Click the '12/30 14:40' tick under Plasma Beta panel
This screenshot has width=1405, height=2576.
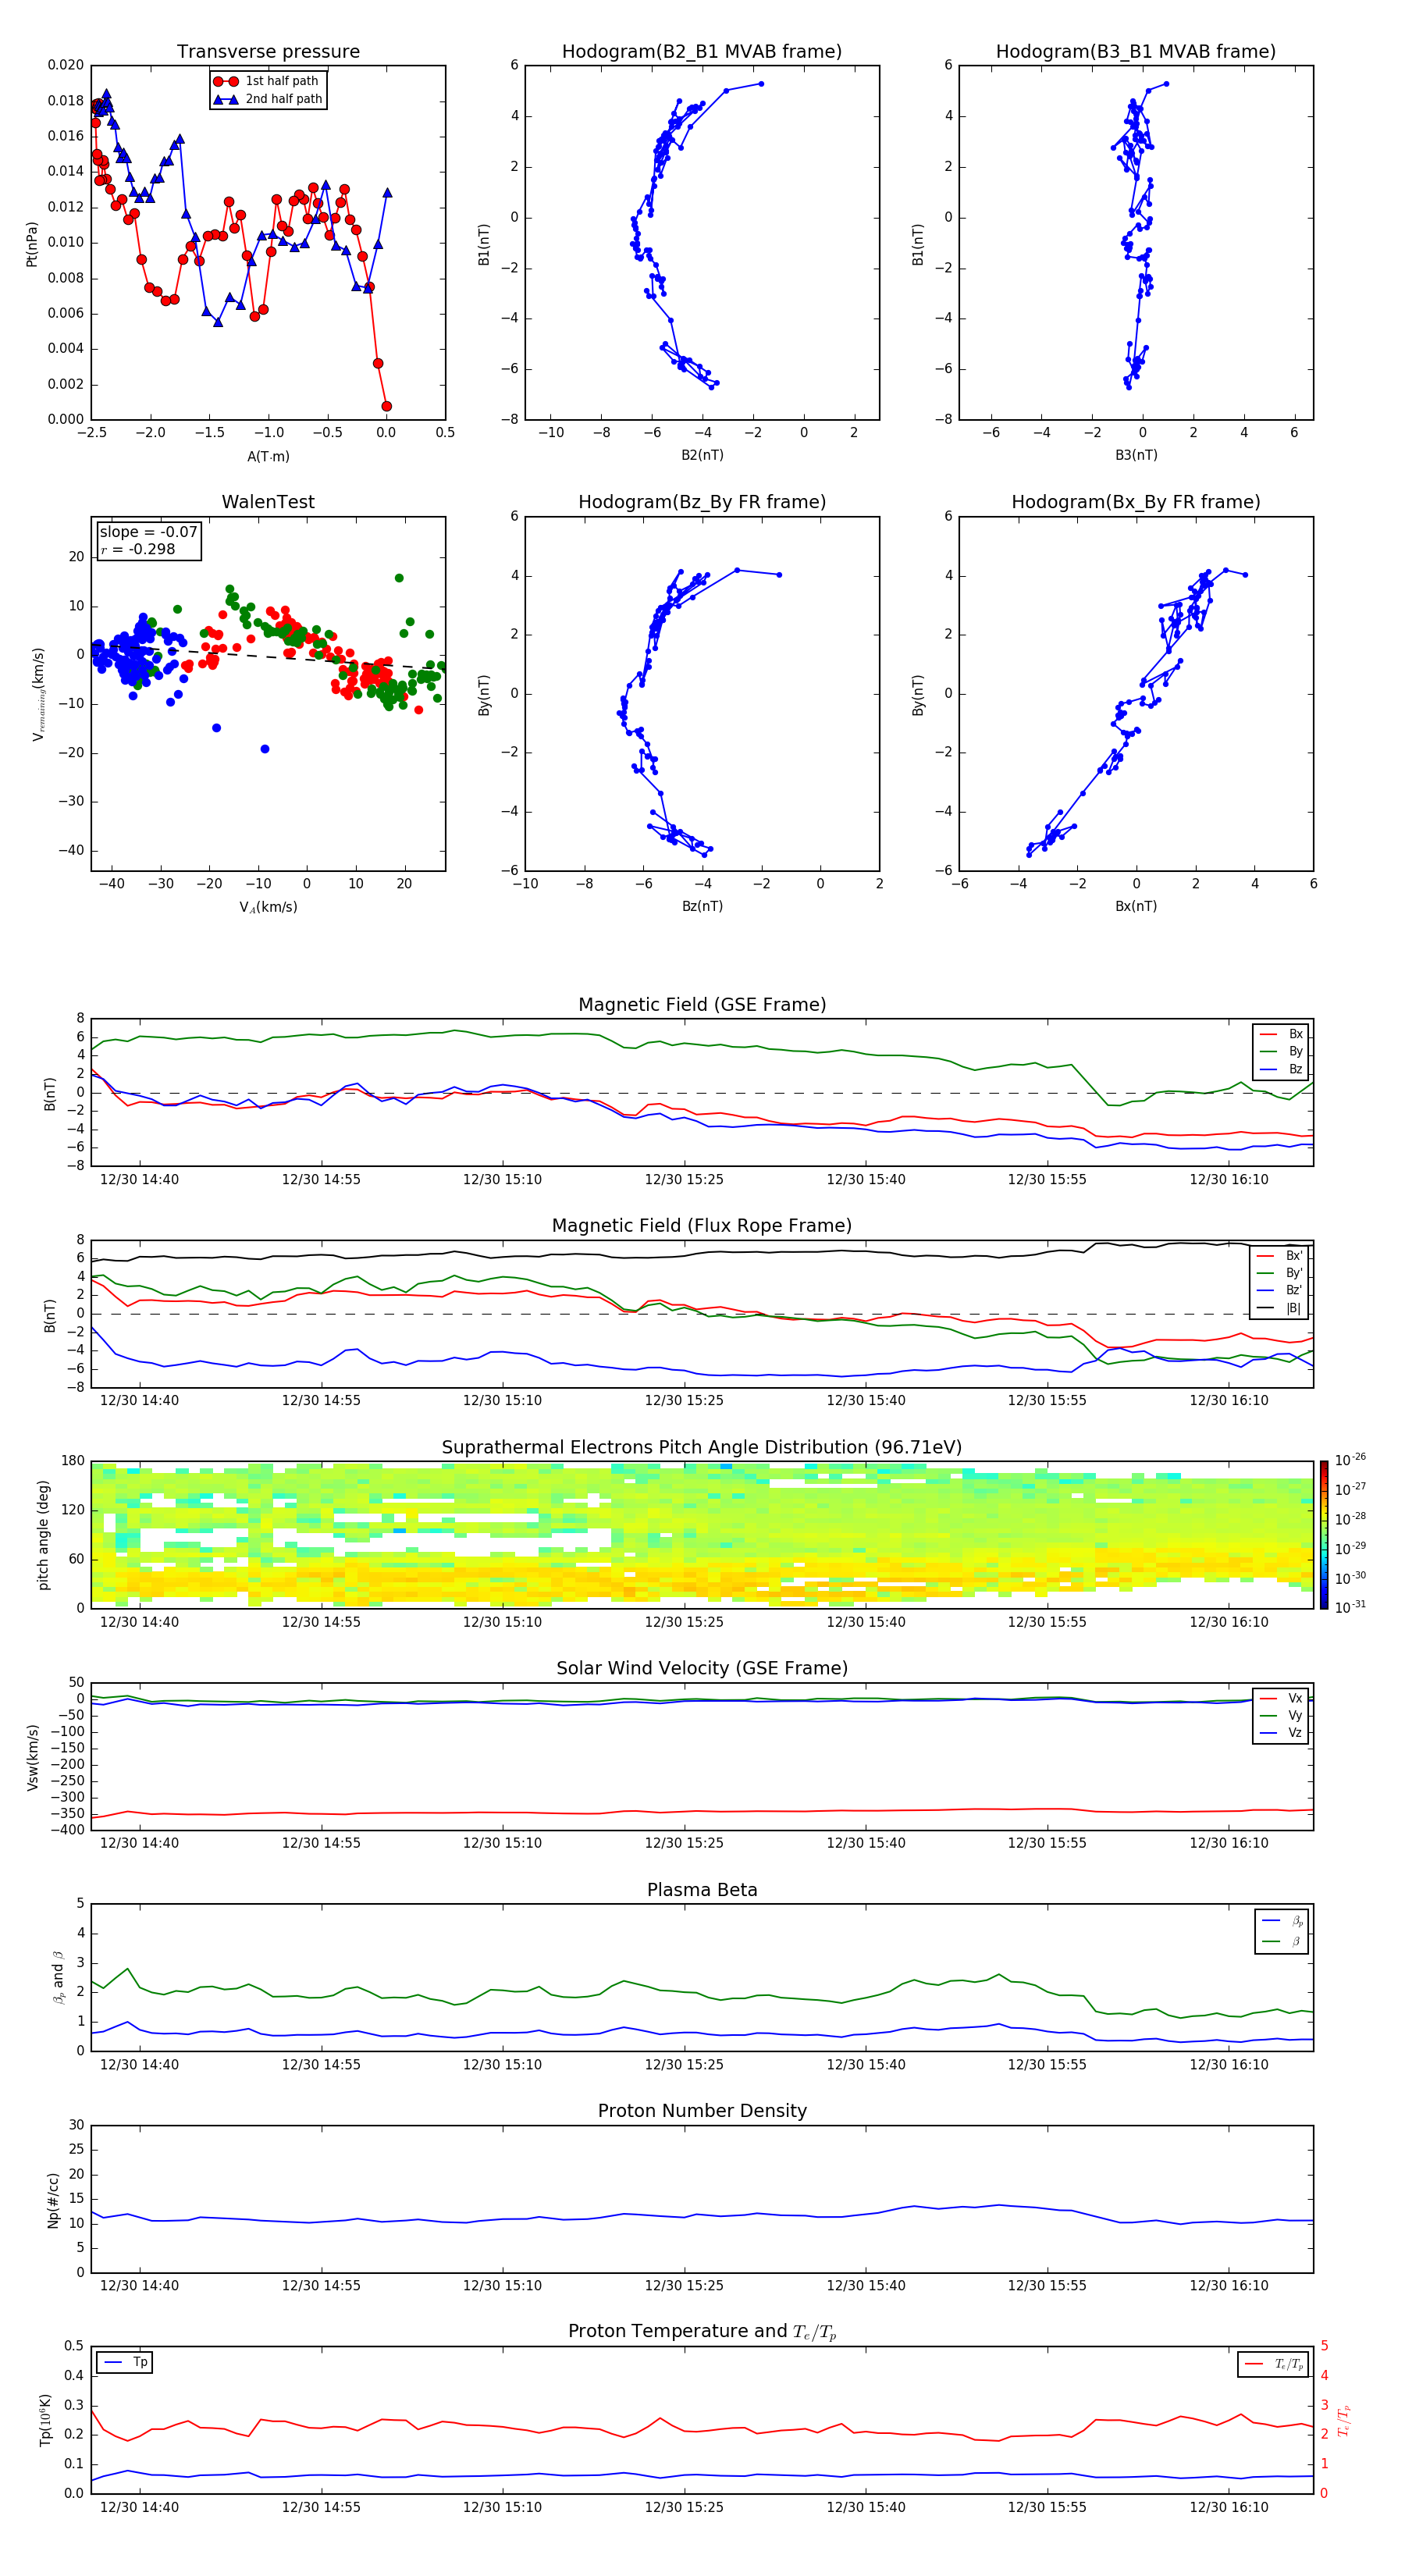tap(139, 2064)
